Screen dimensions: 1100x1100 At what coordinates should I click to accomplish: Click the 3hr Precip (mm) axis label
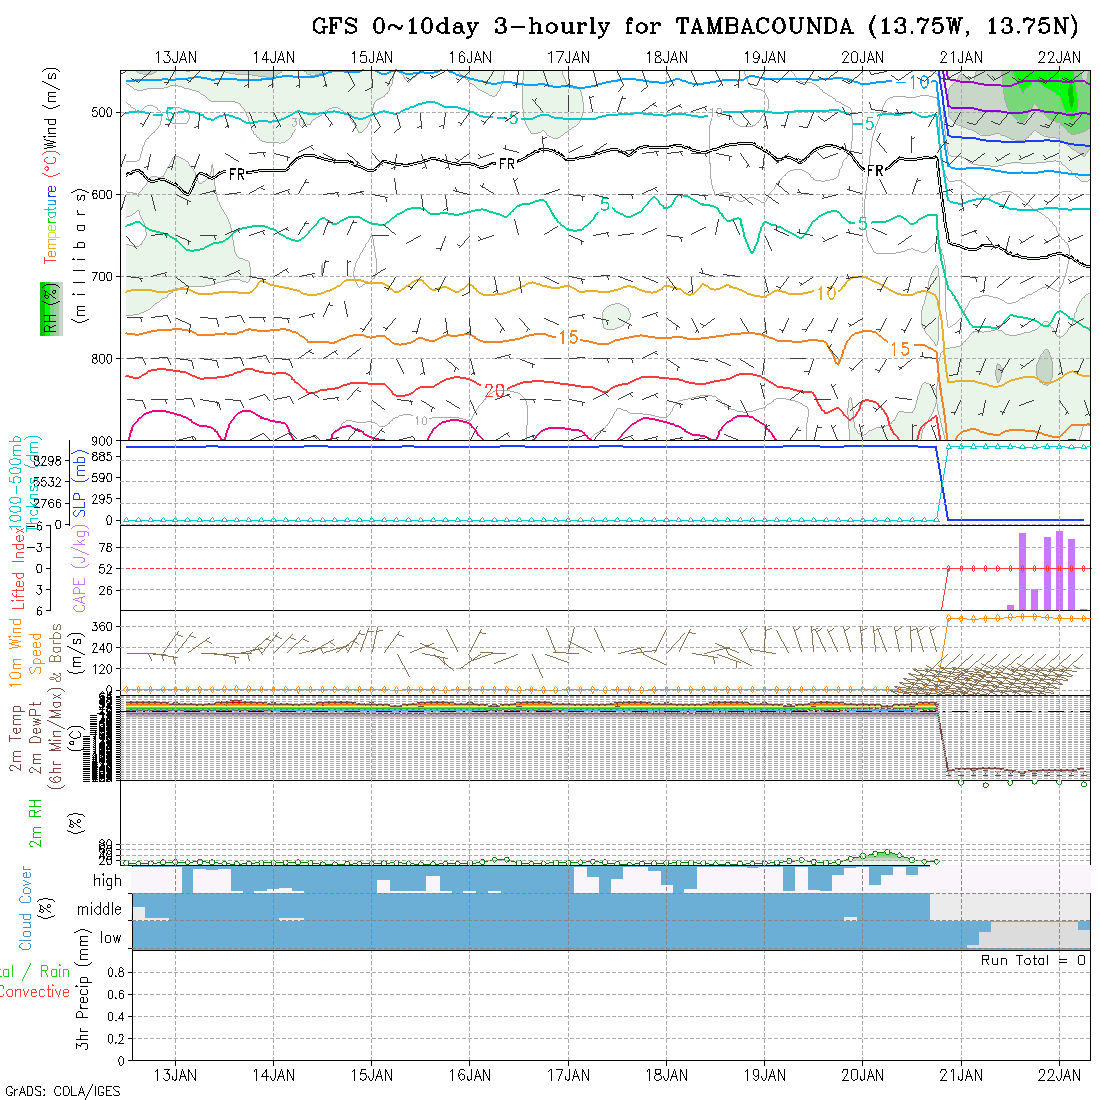pyautogui.click(x=85, y=1005)
